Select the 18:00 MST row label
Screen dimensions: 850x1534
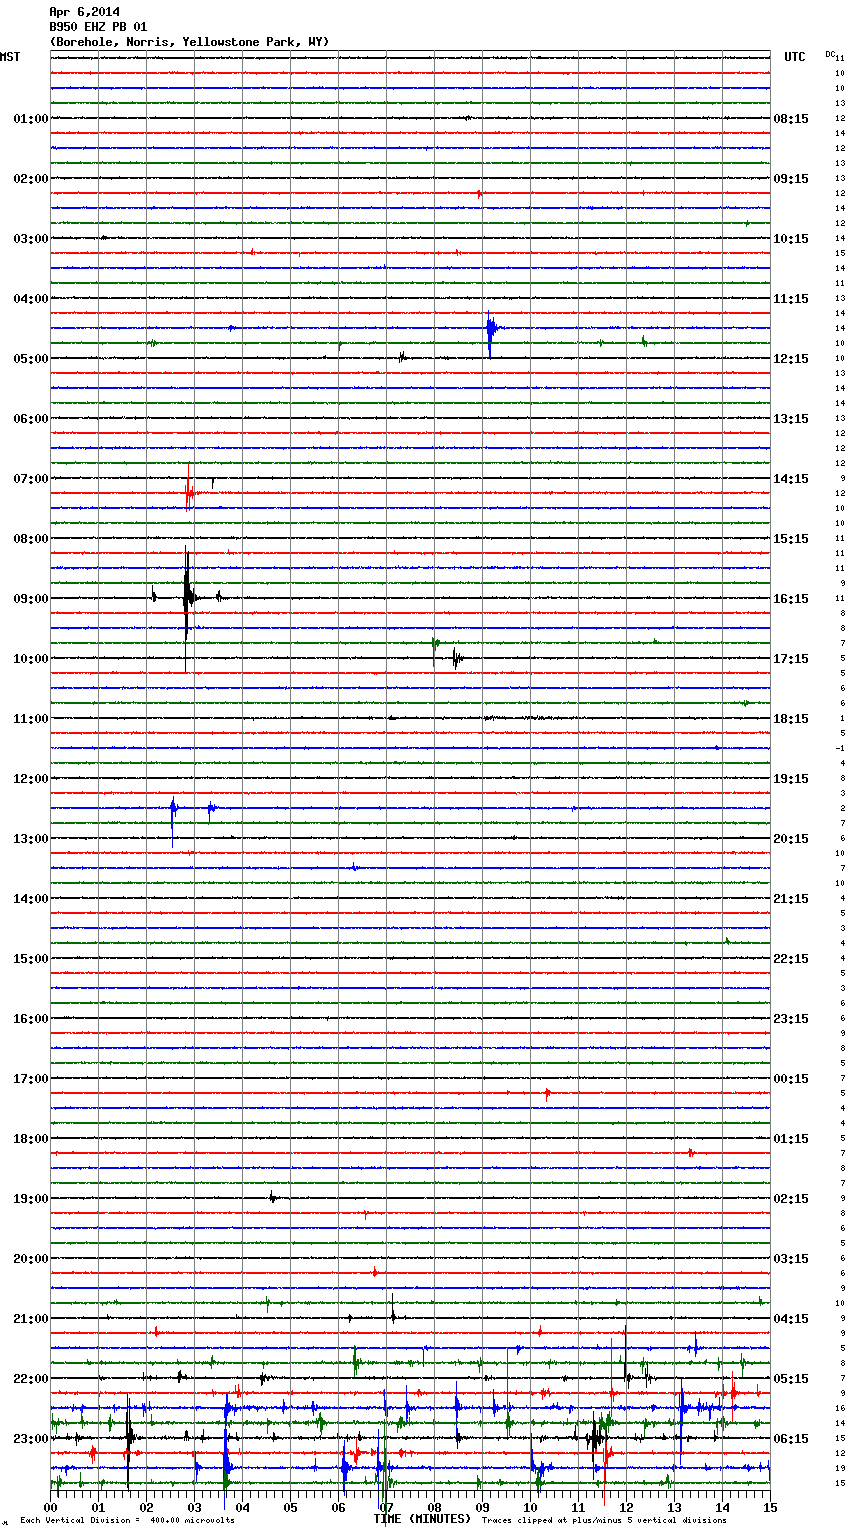[x=30, y=1139]
